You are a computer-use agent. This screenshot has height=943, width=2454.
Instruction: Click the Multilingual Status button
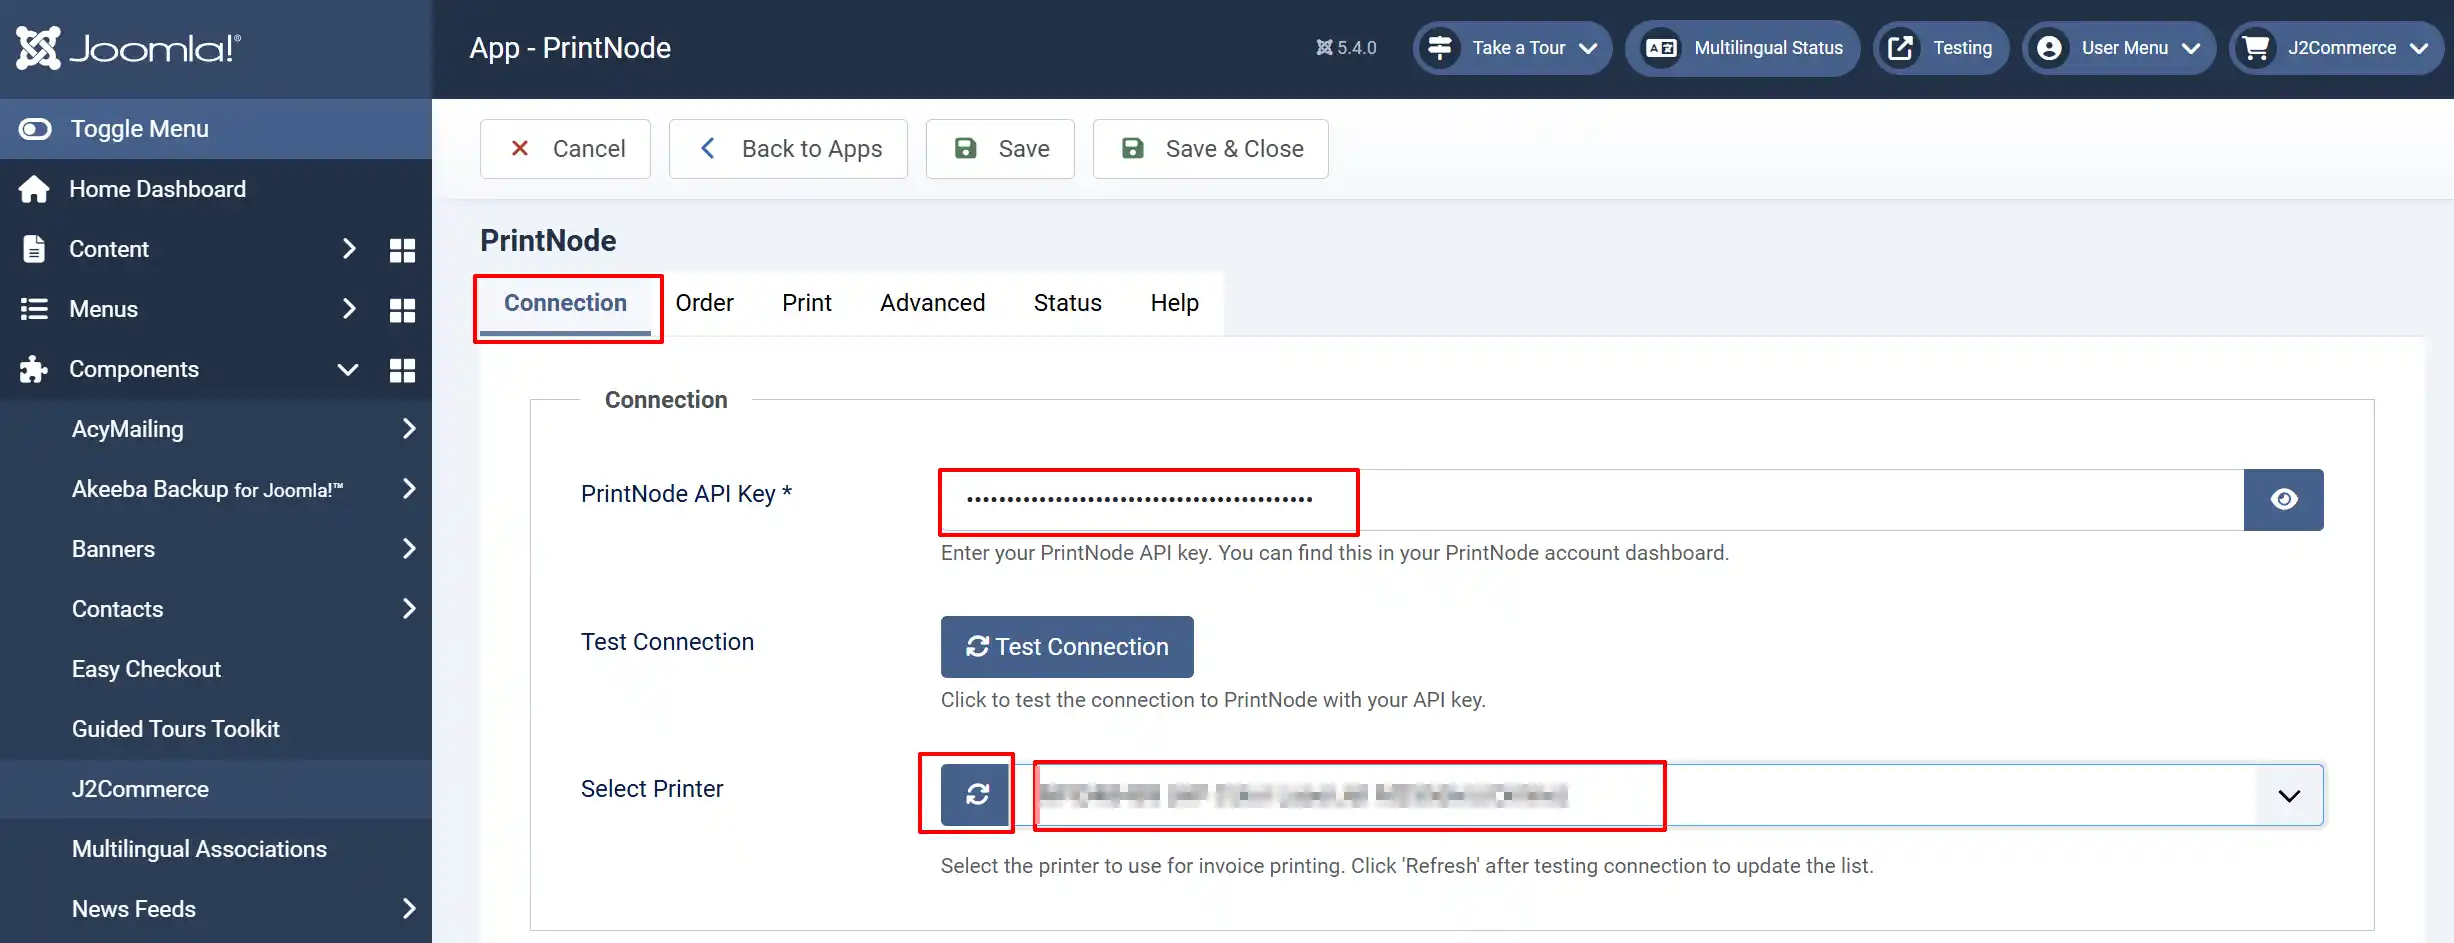1742,48
